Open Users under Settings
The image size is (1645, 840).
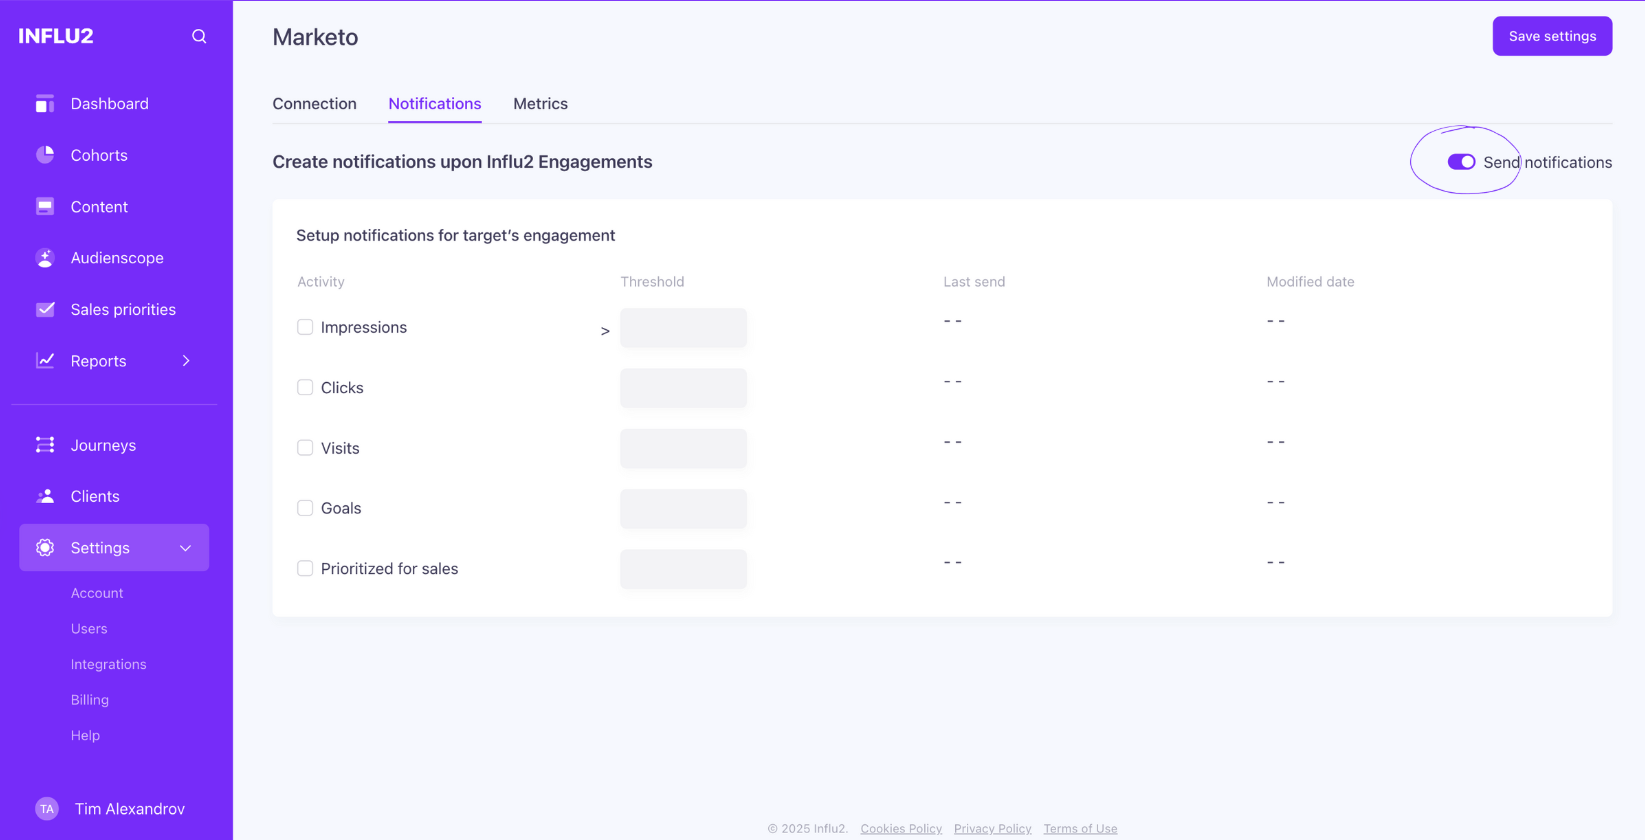(89, 629)
